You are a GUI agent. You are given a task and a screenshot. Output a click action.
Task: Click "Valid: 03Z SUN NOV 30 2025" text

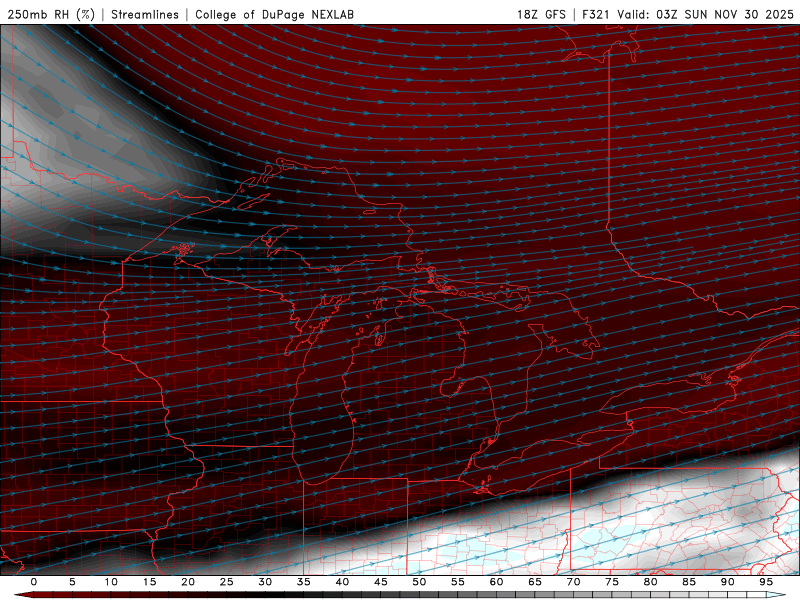pyautogui.click(x=705, y=14)
